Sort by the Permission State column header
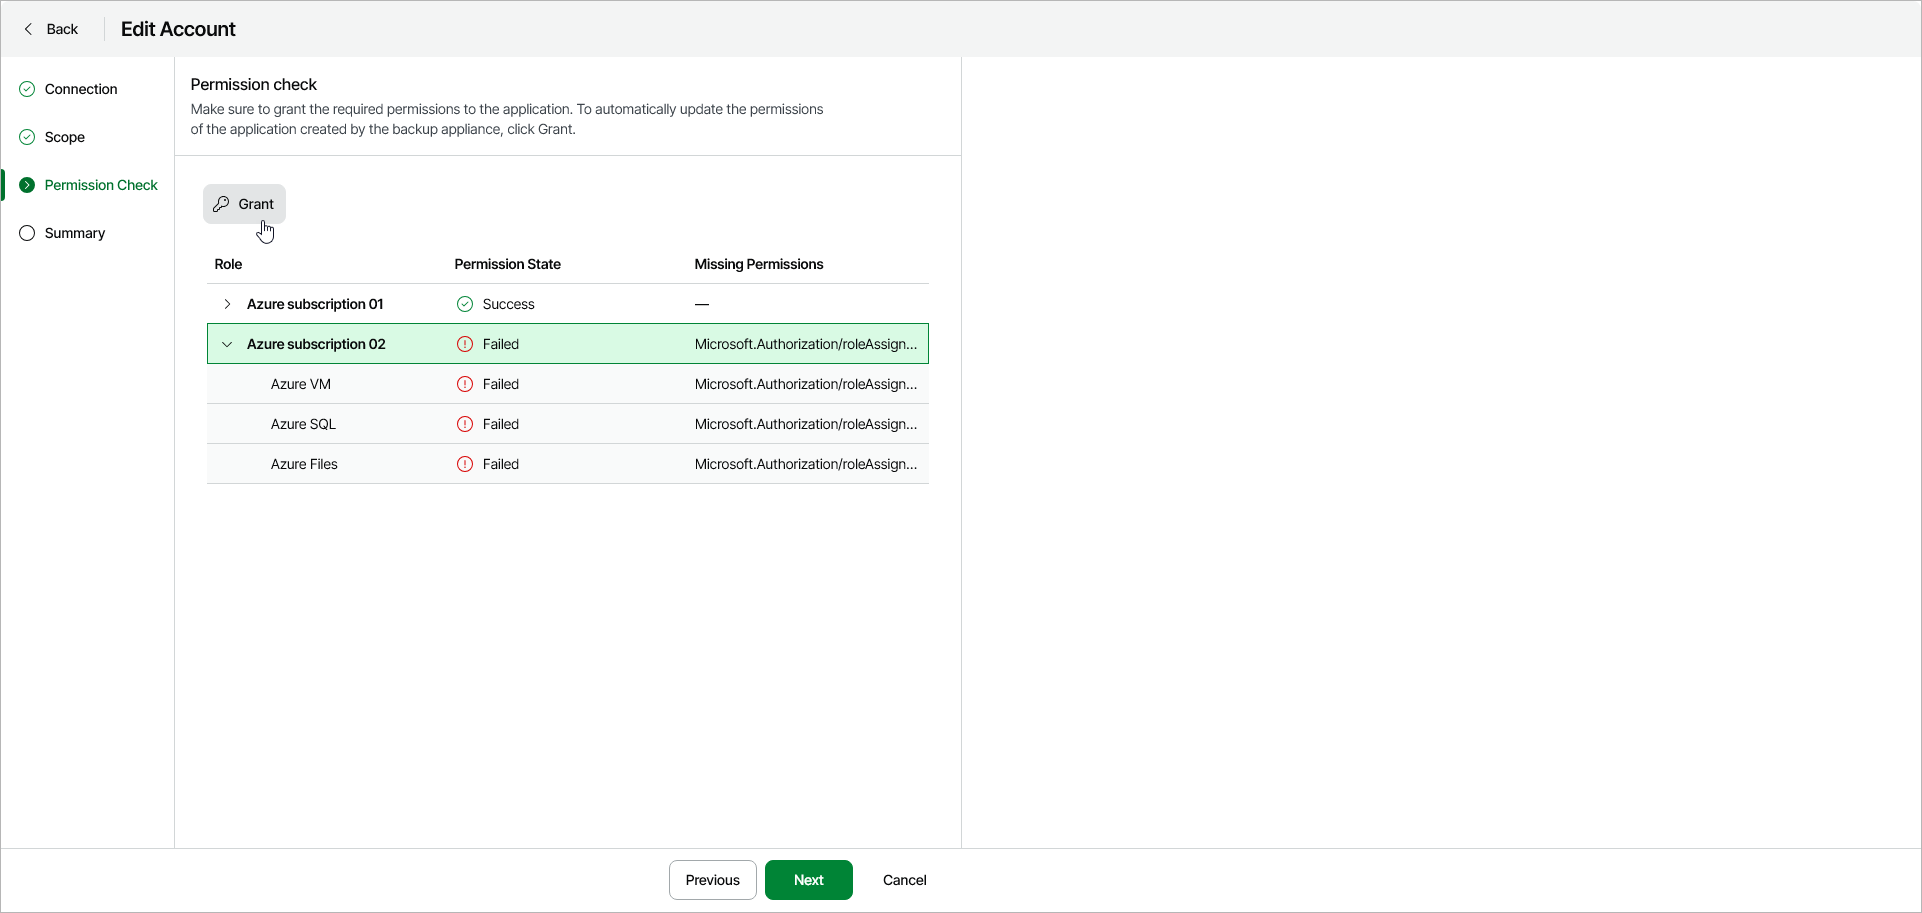Image resolution: width=1922 pixels, height=913 pixels. (507, 264)
